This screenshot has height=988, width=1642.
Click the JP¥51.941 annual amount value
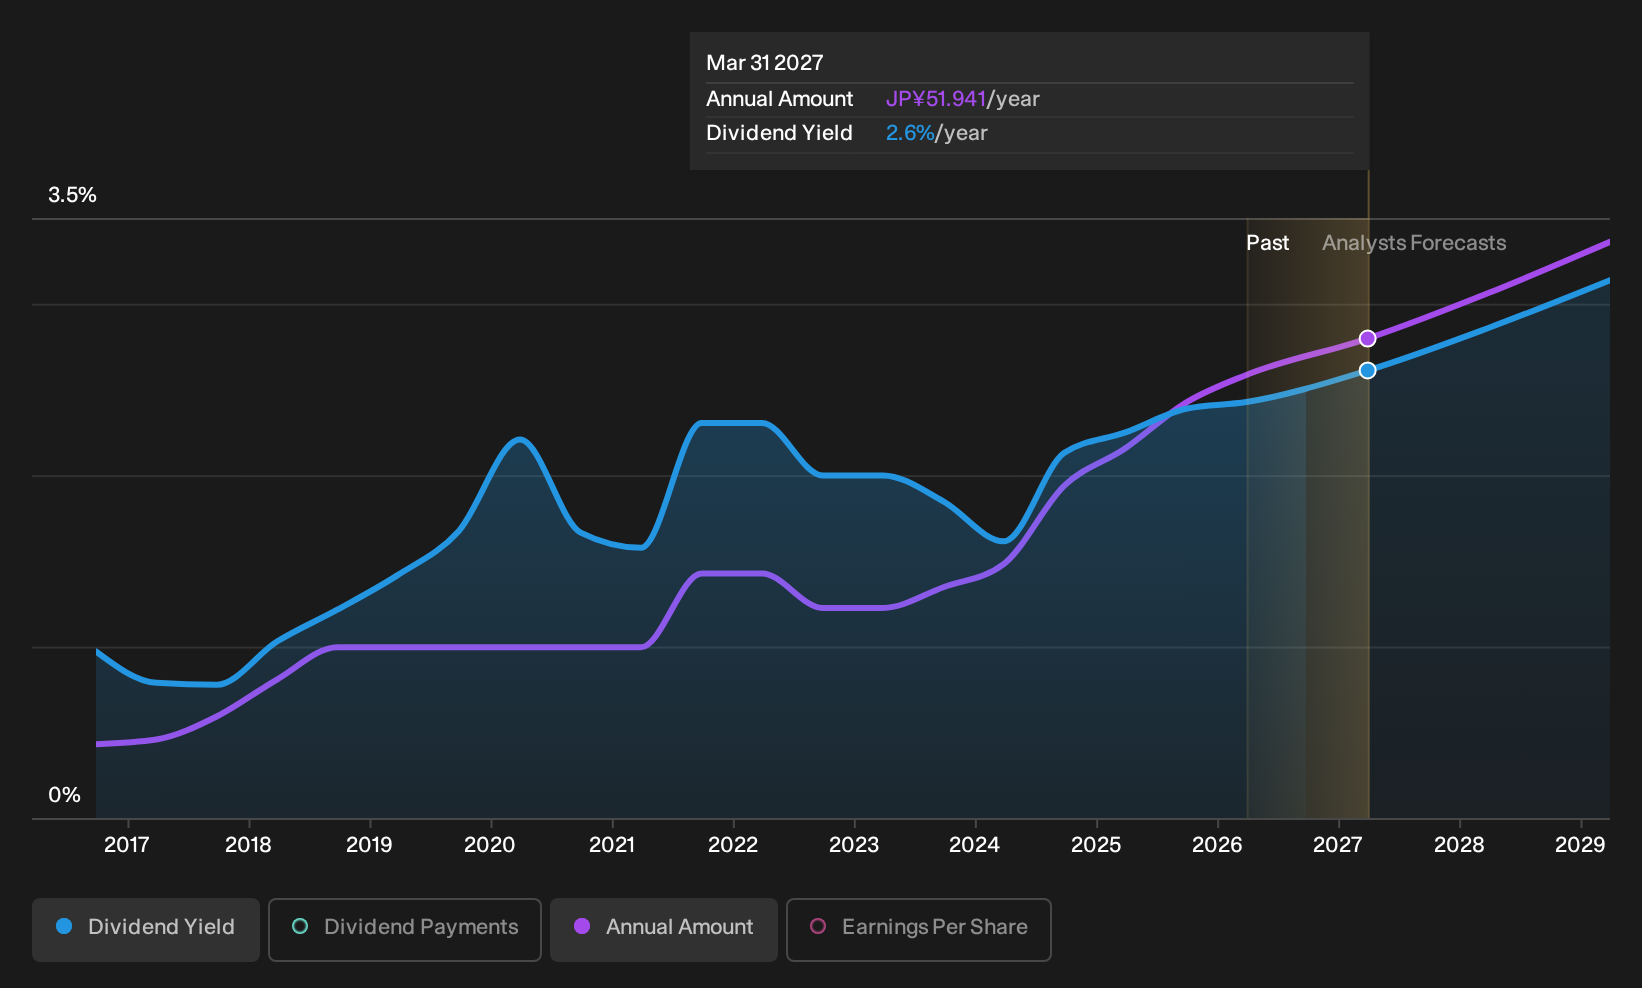936,99
